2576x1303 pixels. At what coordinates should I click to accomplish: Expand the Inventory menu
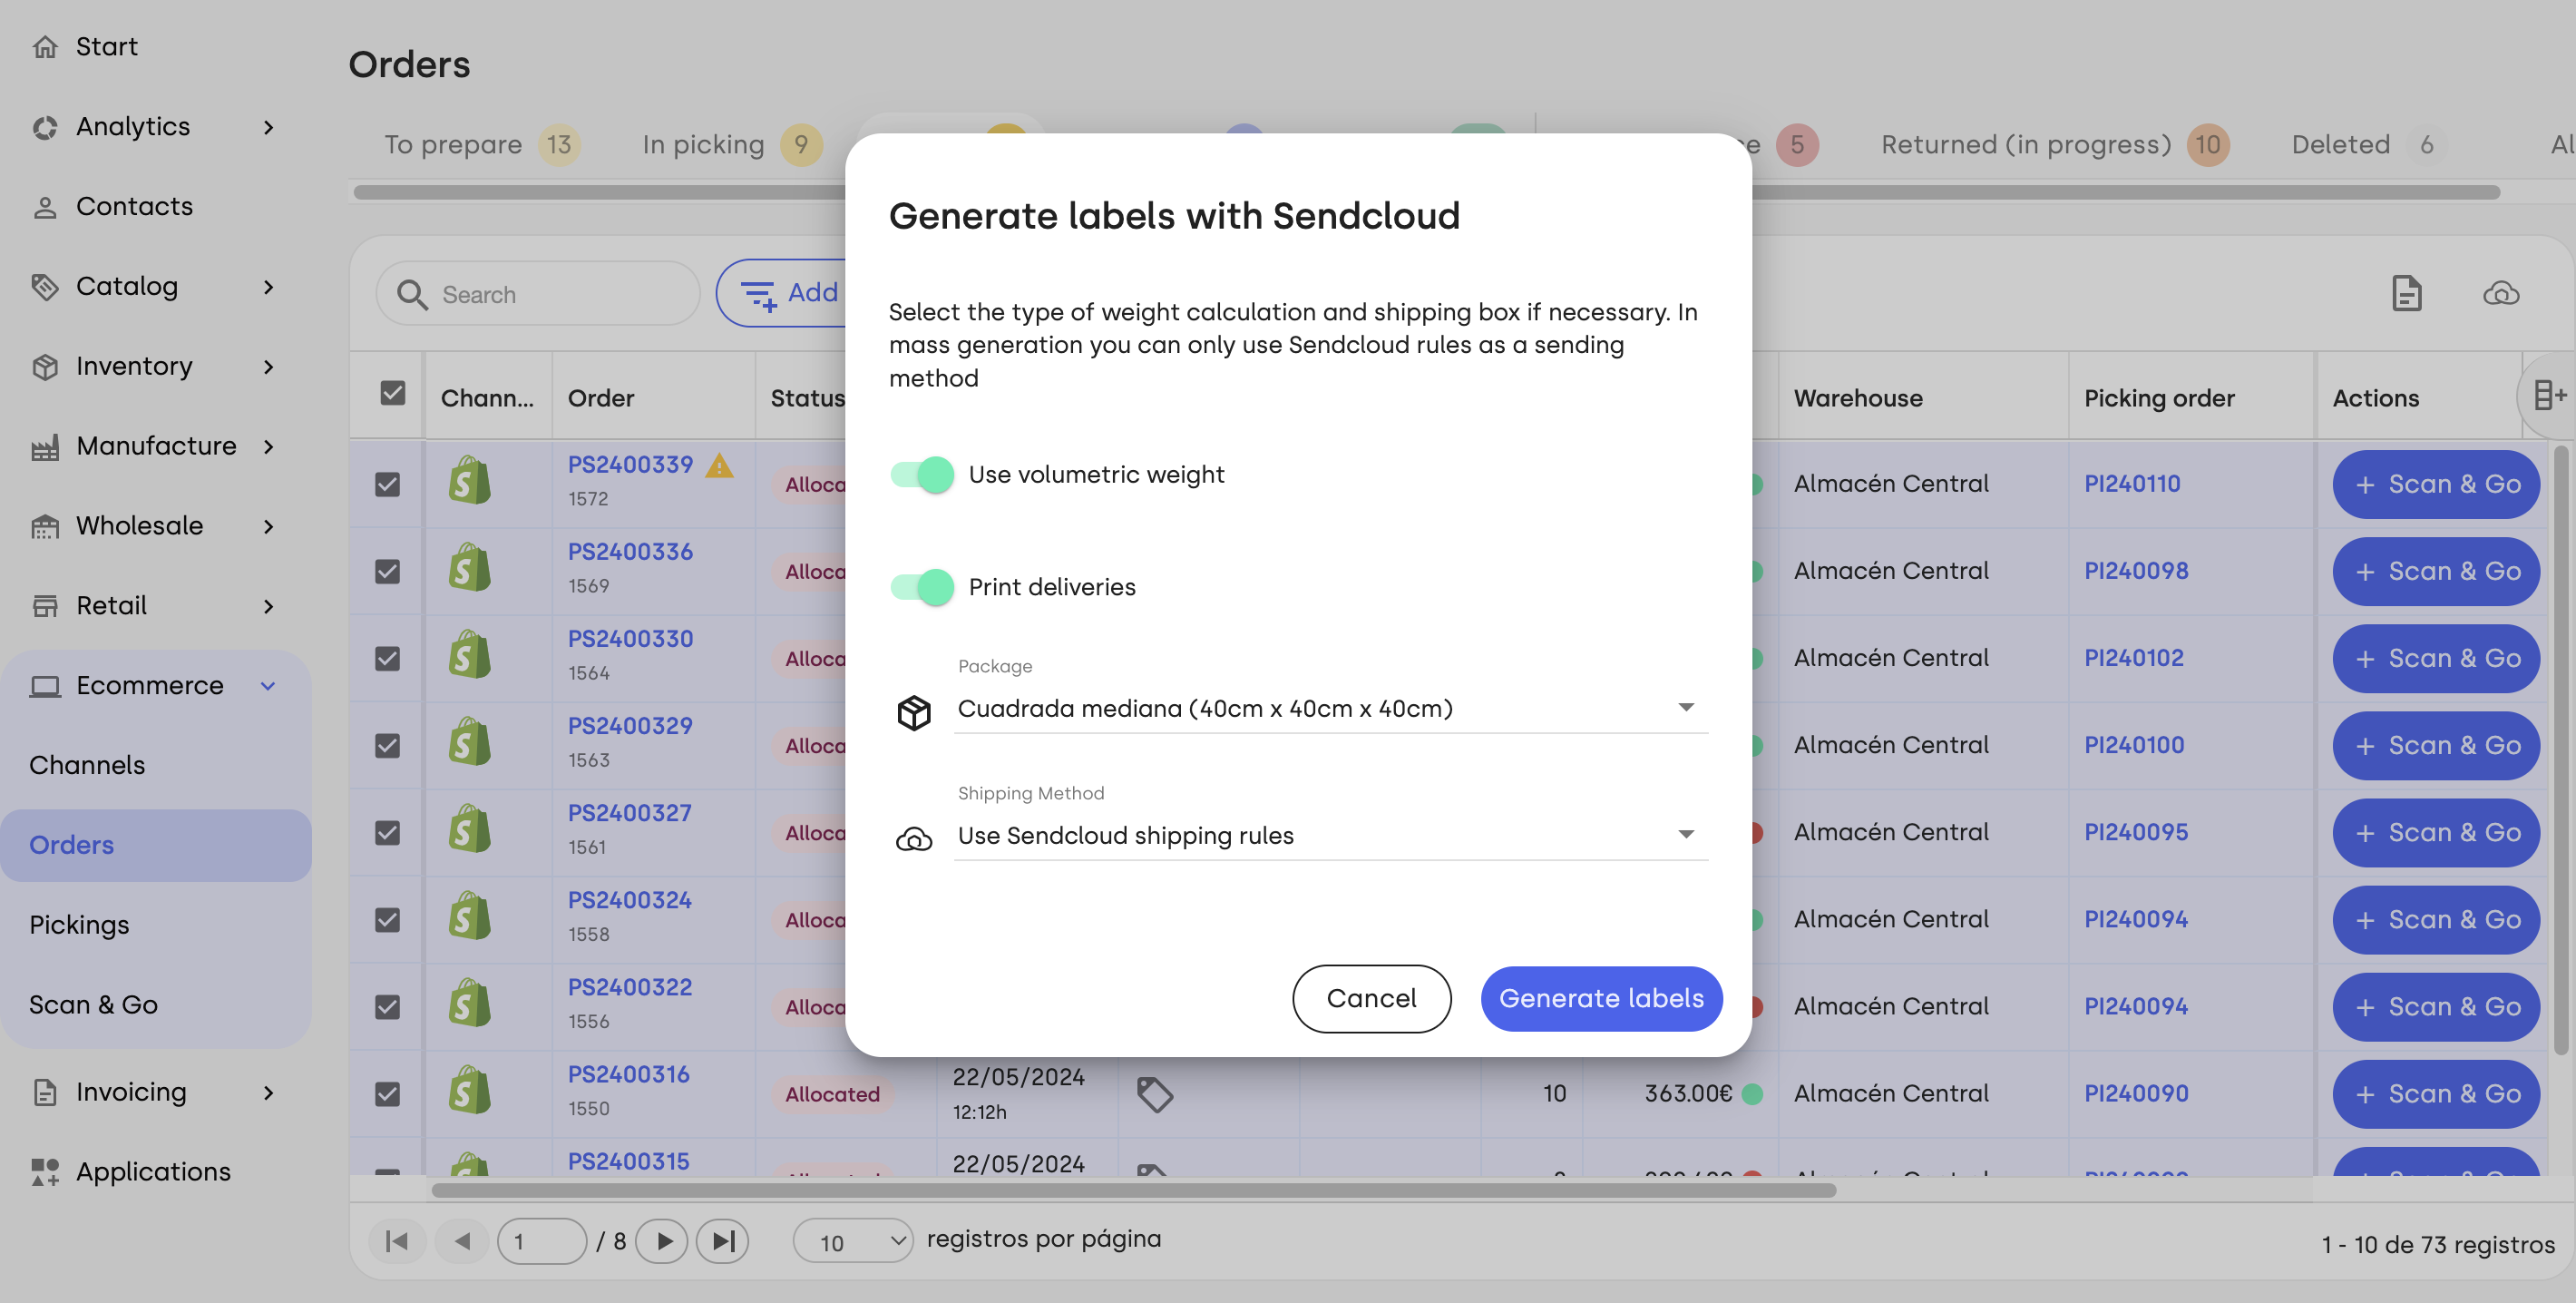click(x=268, y=367)
